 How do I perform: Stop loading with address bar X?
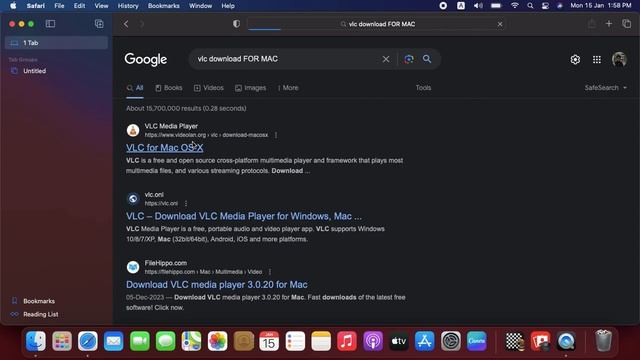coord(500,24)
